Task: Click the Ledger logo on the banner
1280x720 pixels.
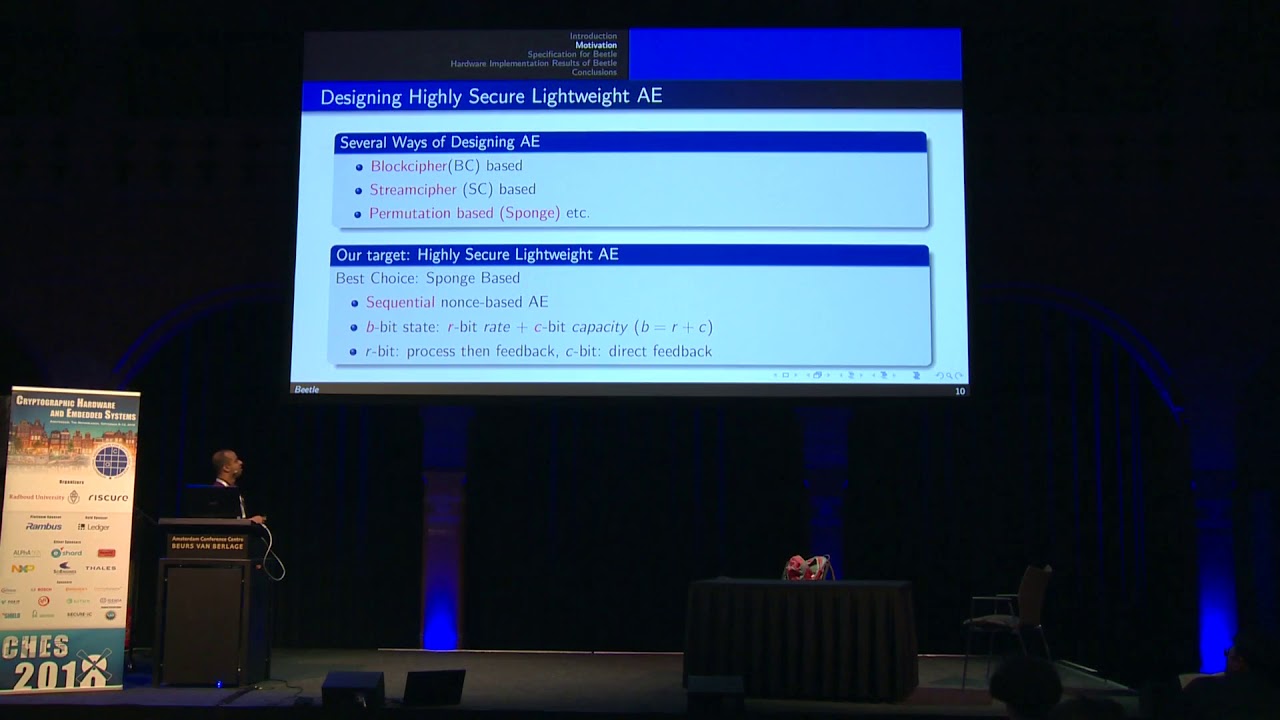Action: (x=94, y=527)
